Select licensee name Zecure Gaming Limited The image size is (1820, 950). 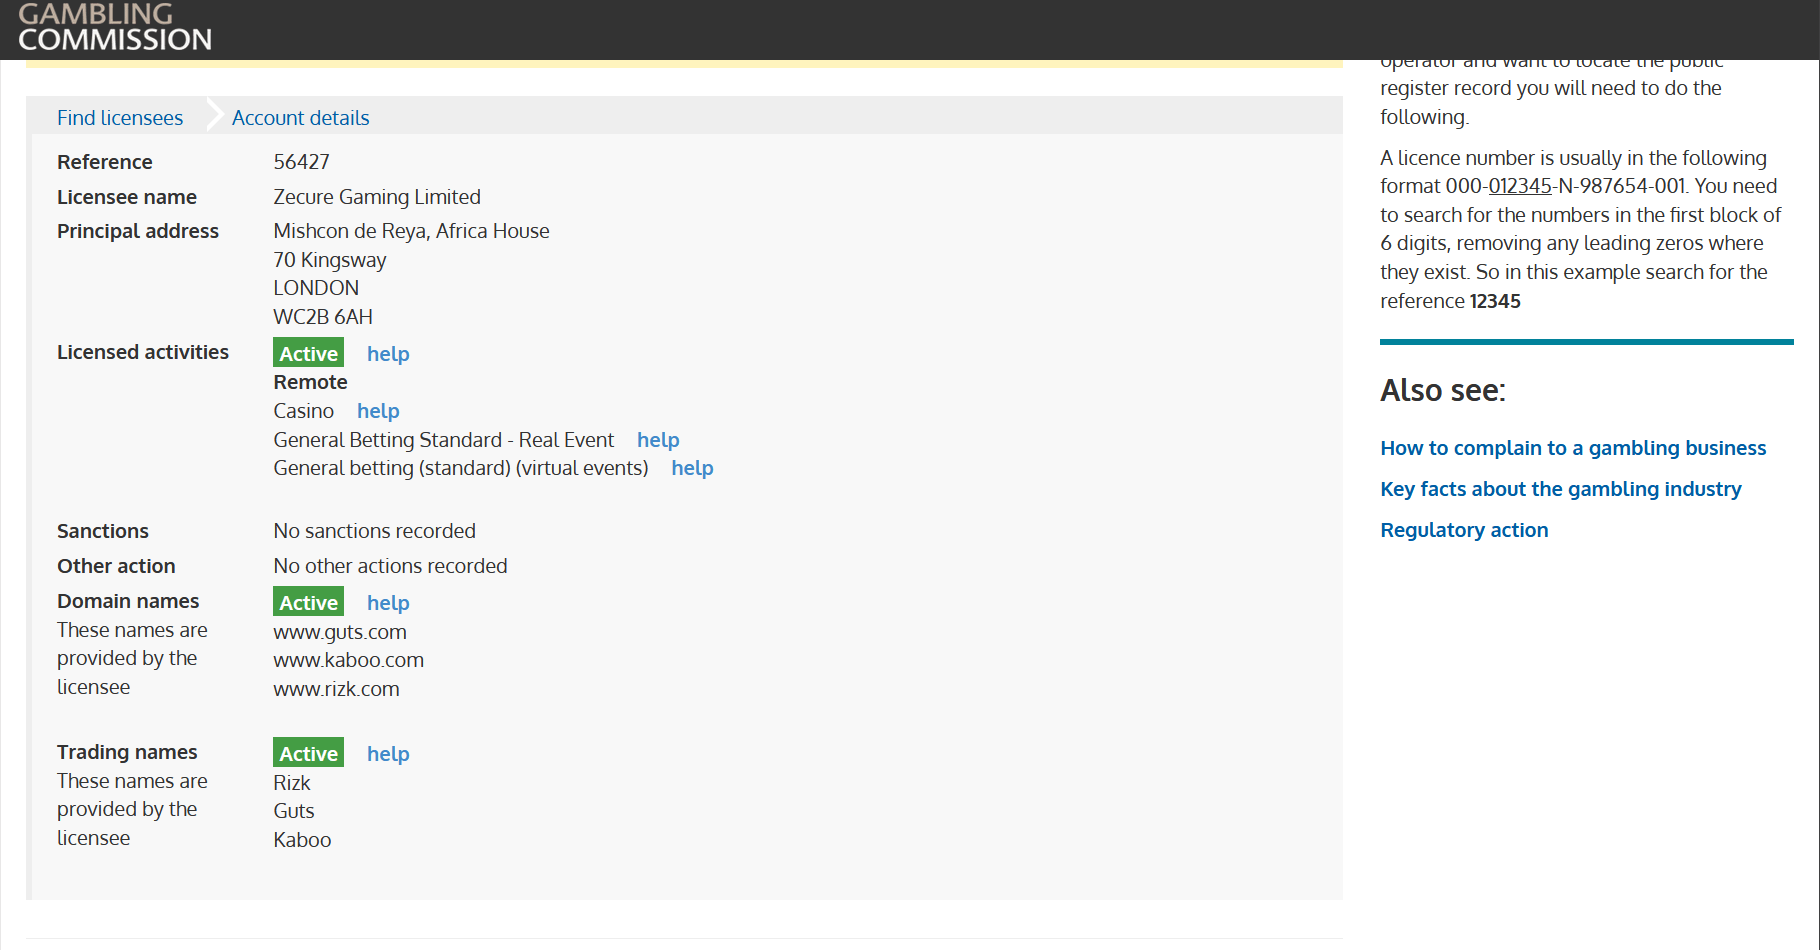(x=377, y=197)
